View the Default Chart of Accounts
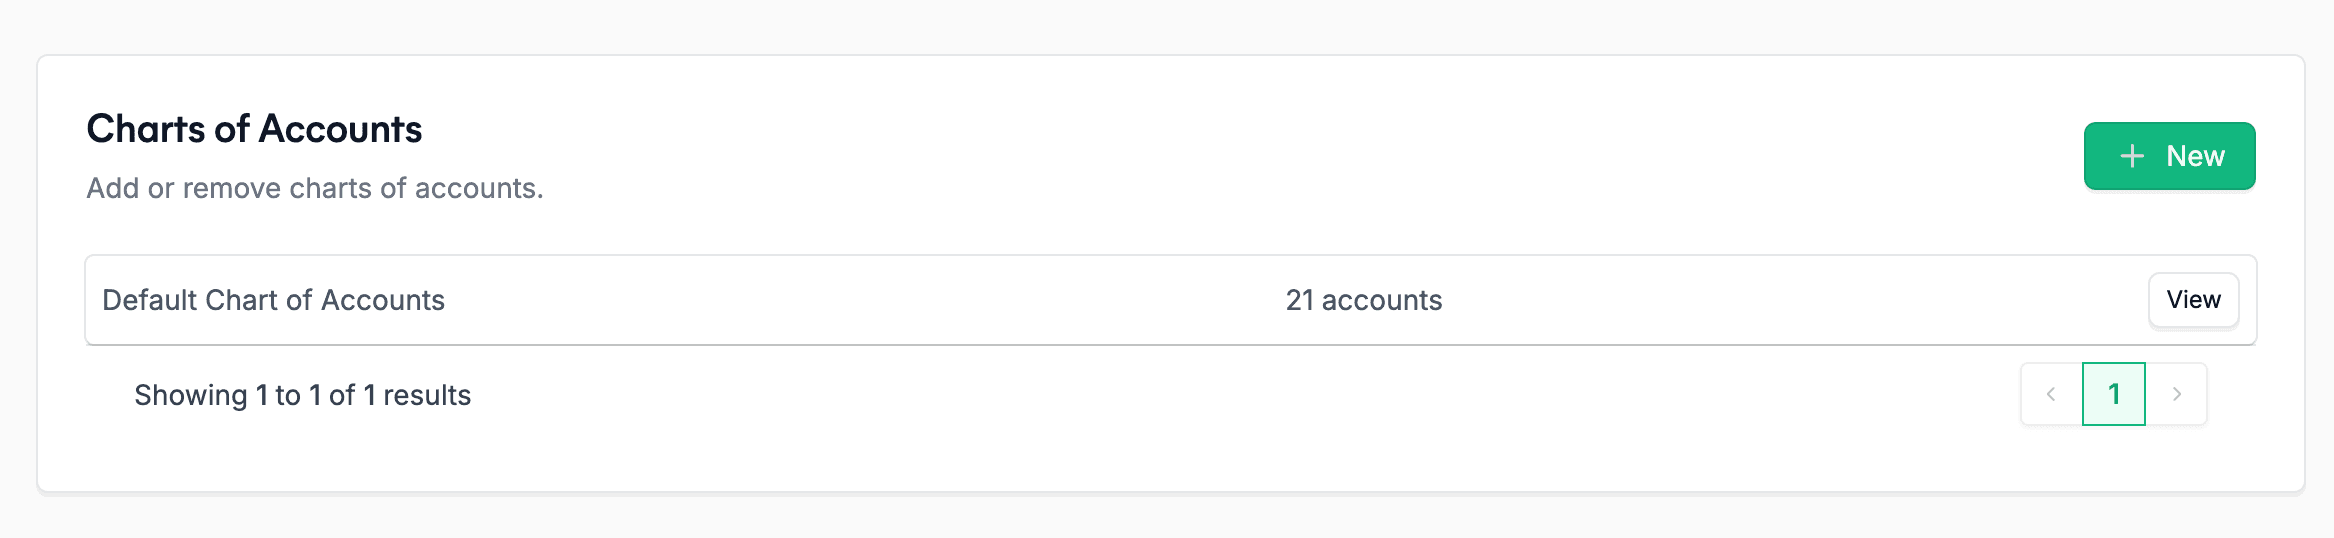This screenshot has height=538, width=2334. [2193, 300]
